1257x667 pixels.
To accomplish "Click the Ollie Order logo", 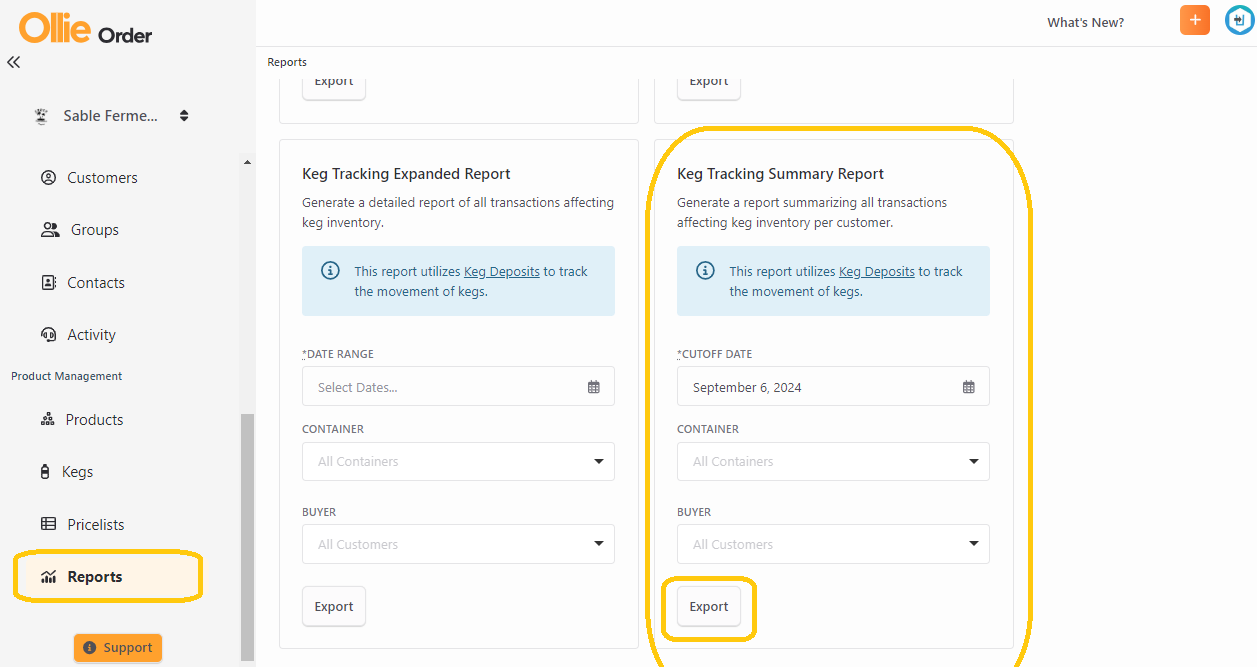I will pos(85,27).
